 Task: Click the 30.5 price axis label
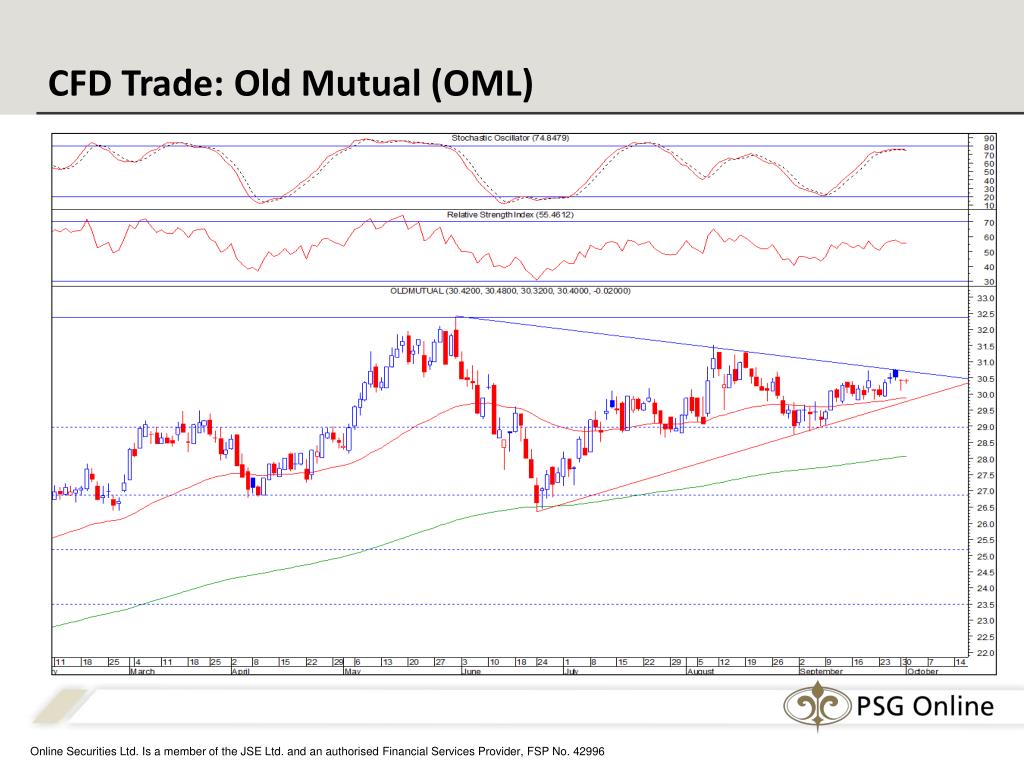tap(985, 379)
